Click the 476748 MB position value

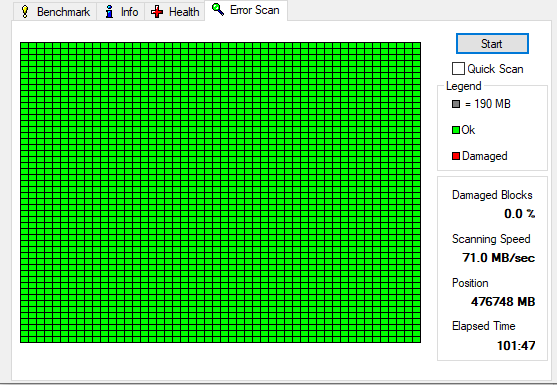coord(503,302)
